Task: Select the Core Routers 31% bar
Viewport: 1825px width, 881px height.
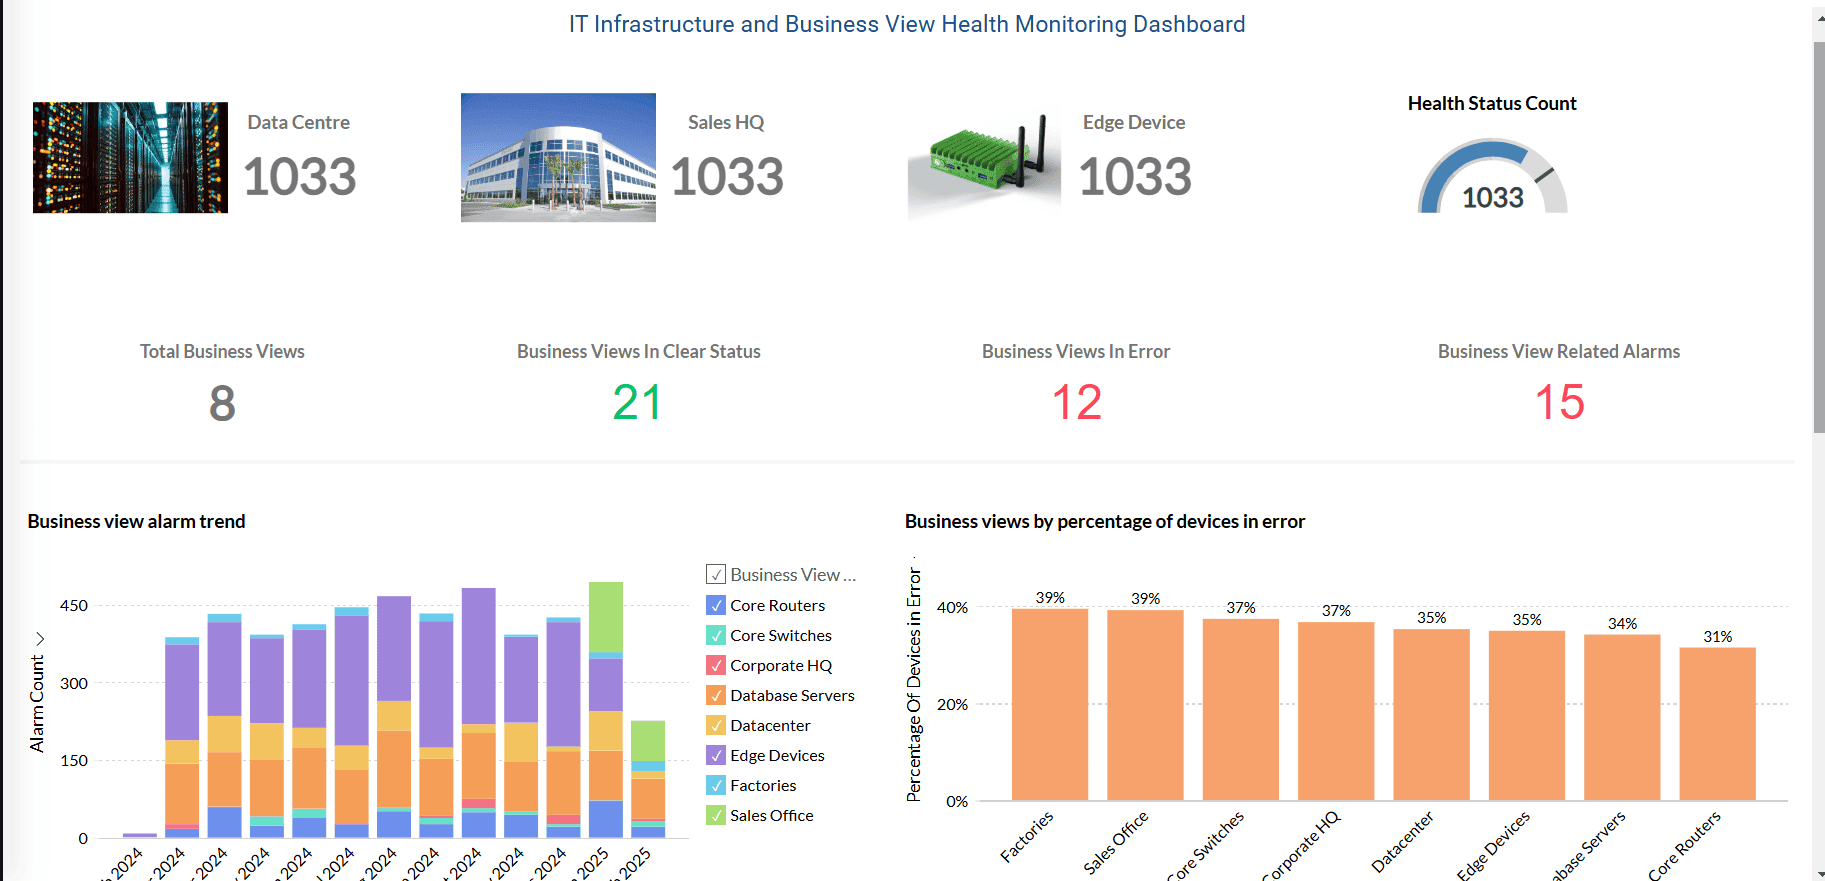Action: pyautogui.click(x=1717, y=724)
